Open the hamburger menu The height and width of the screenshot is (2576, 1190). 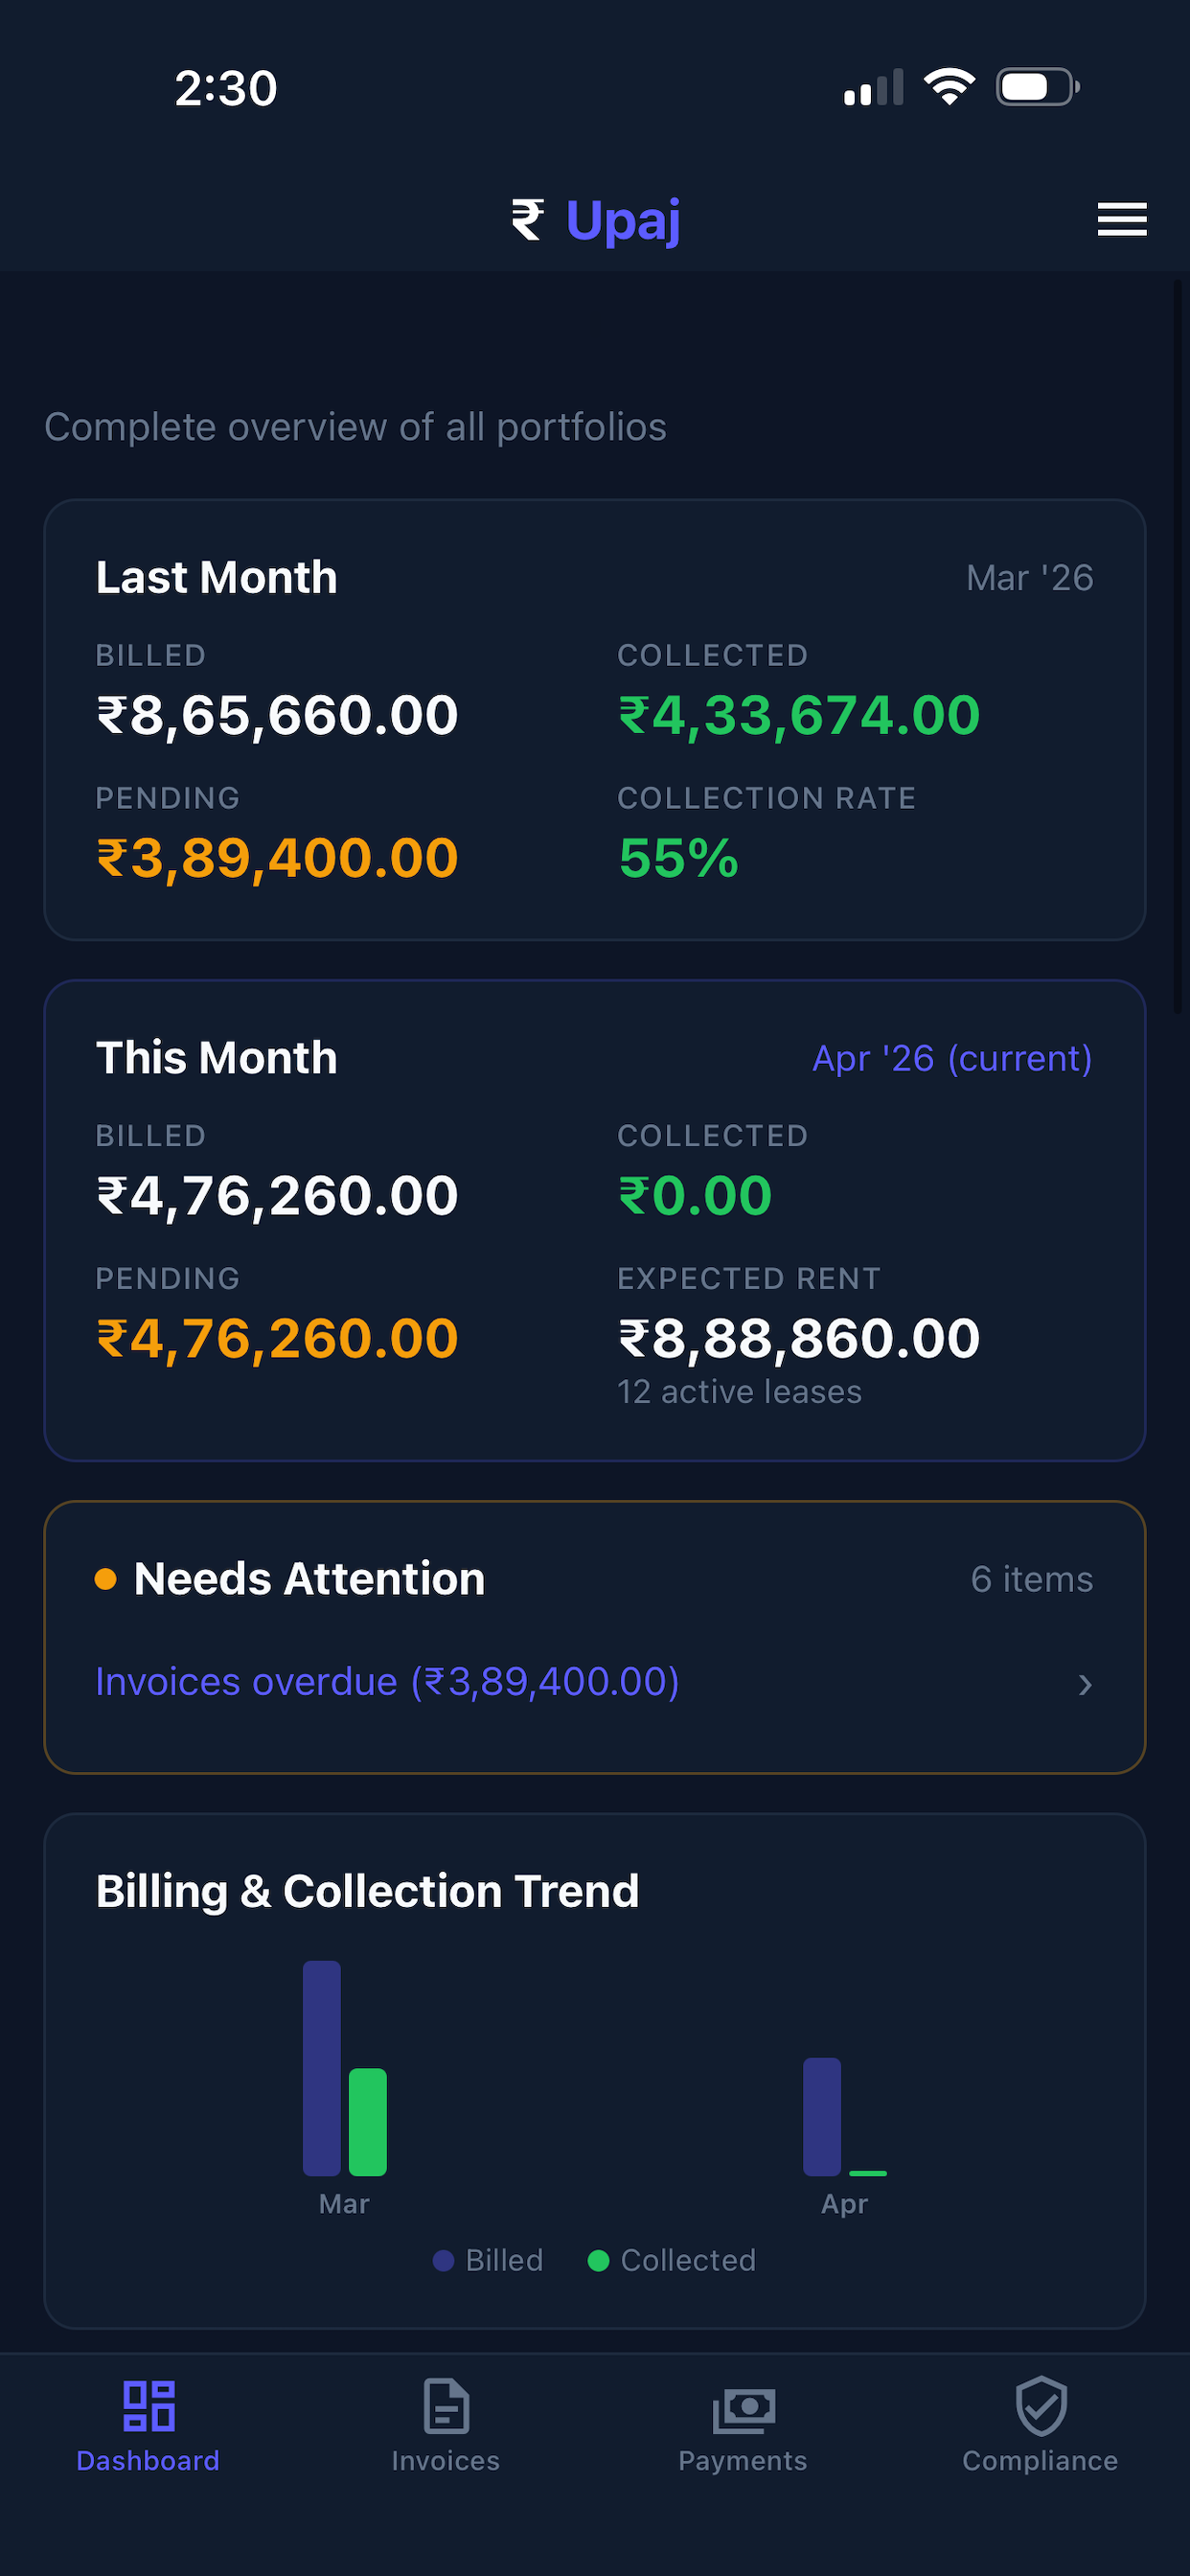pyautogui.click(x=1121, y=219)
